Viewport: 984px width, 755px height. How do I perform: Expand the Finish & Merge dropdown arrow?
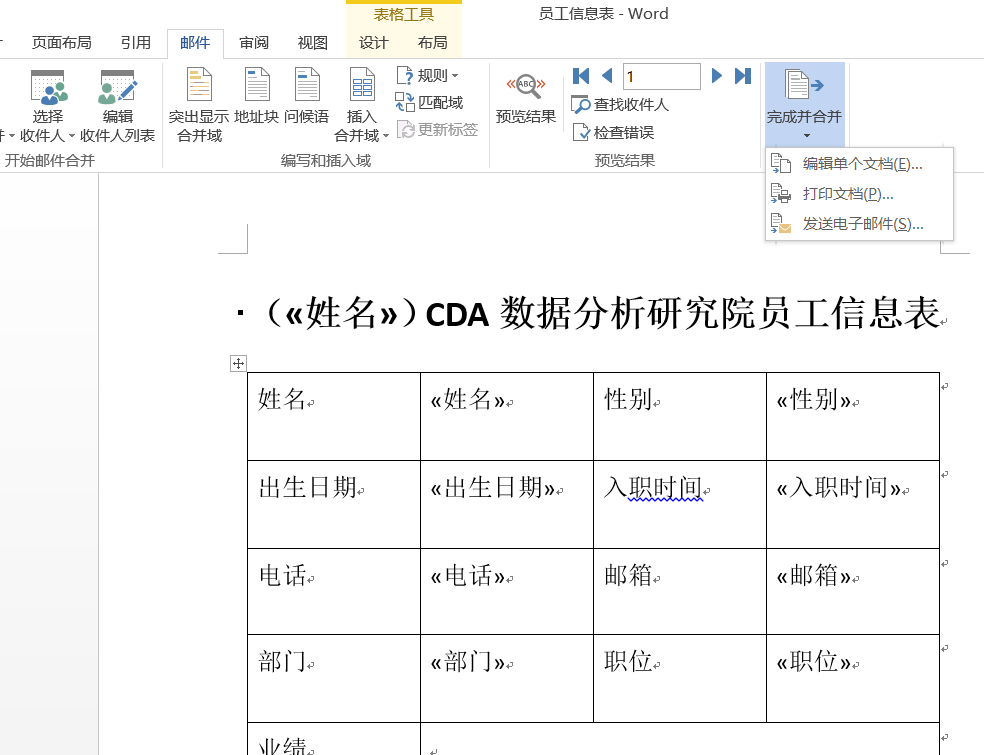coord(807,136)
